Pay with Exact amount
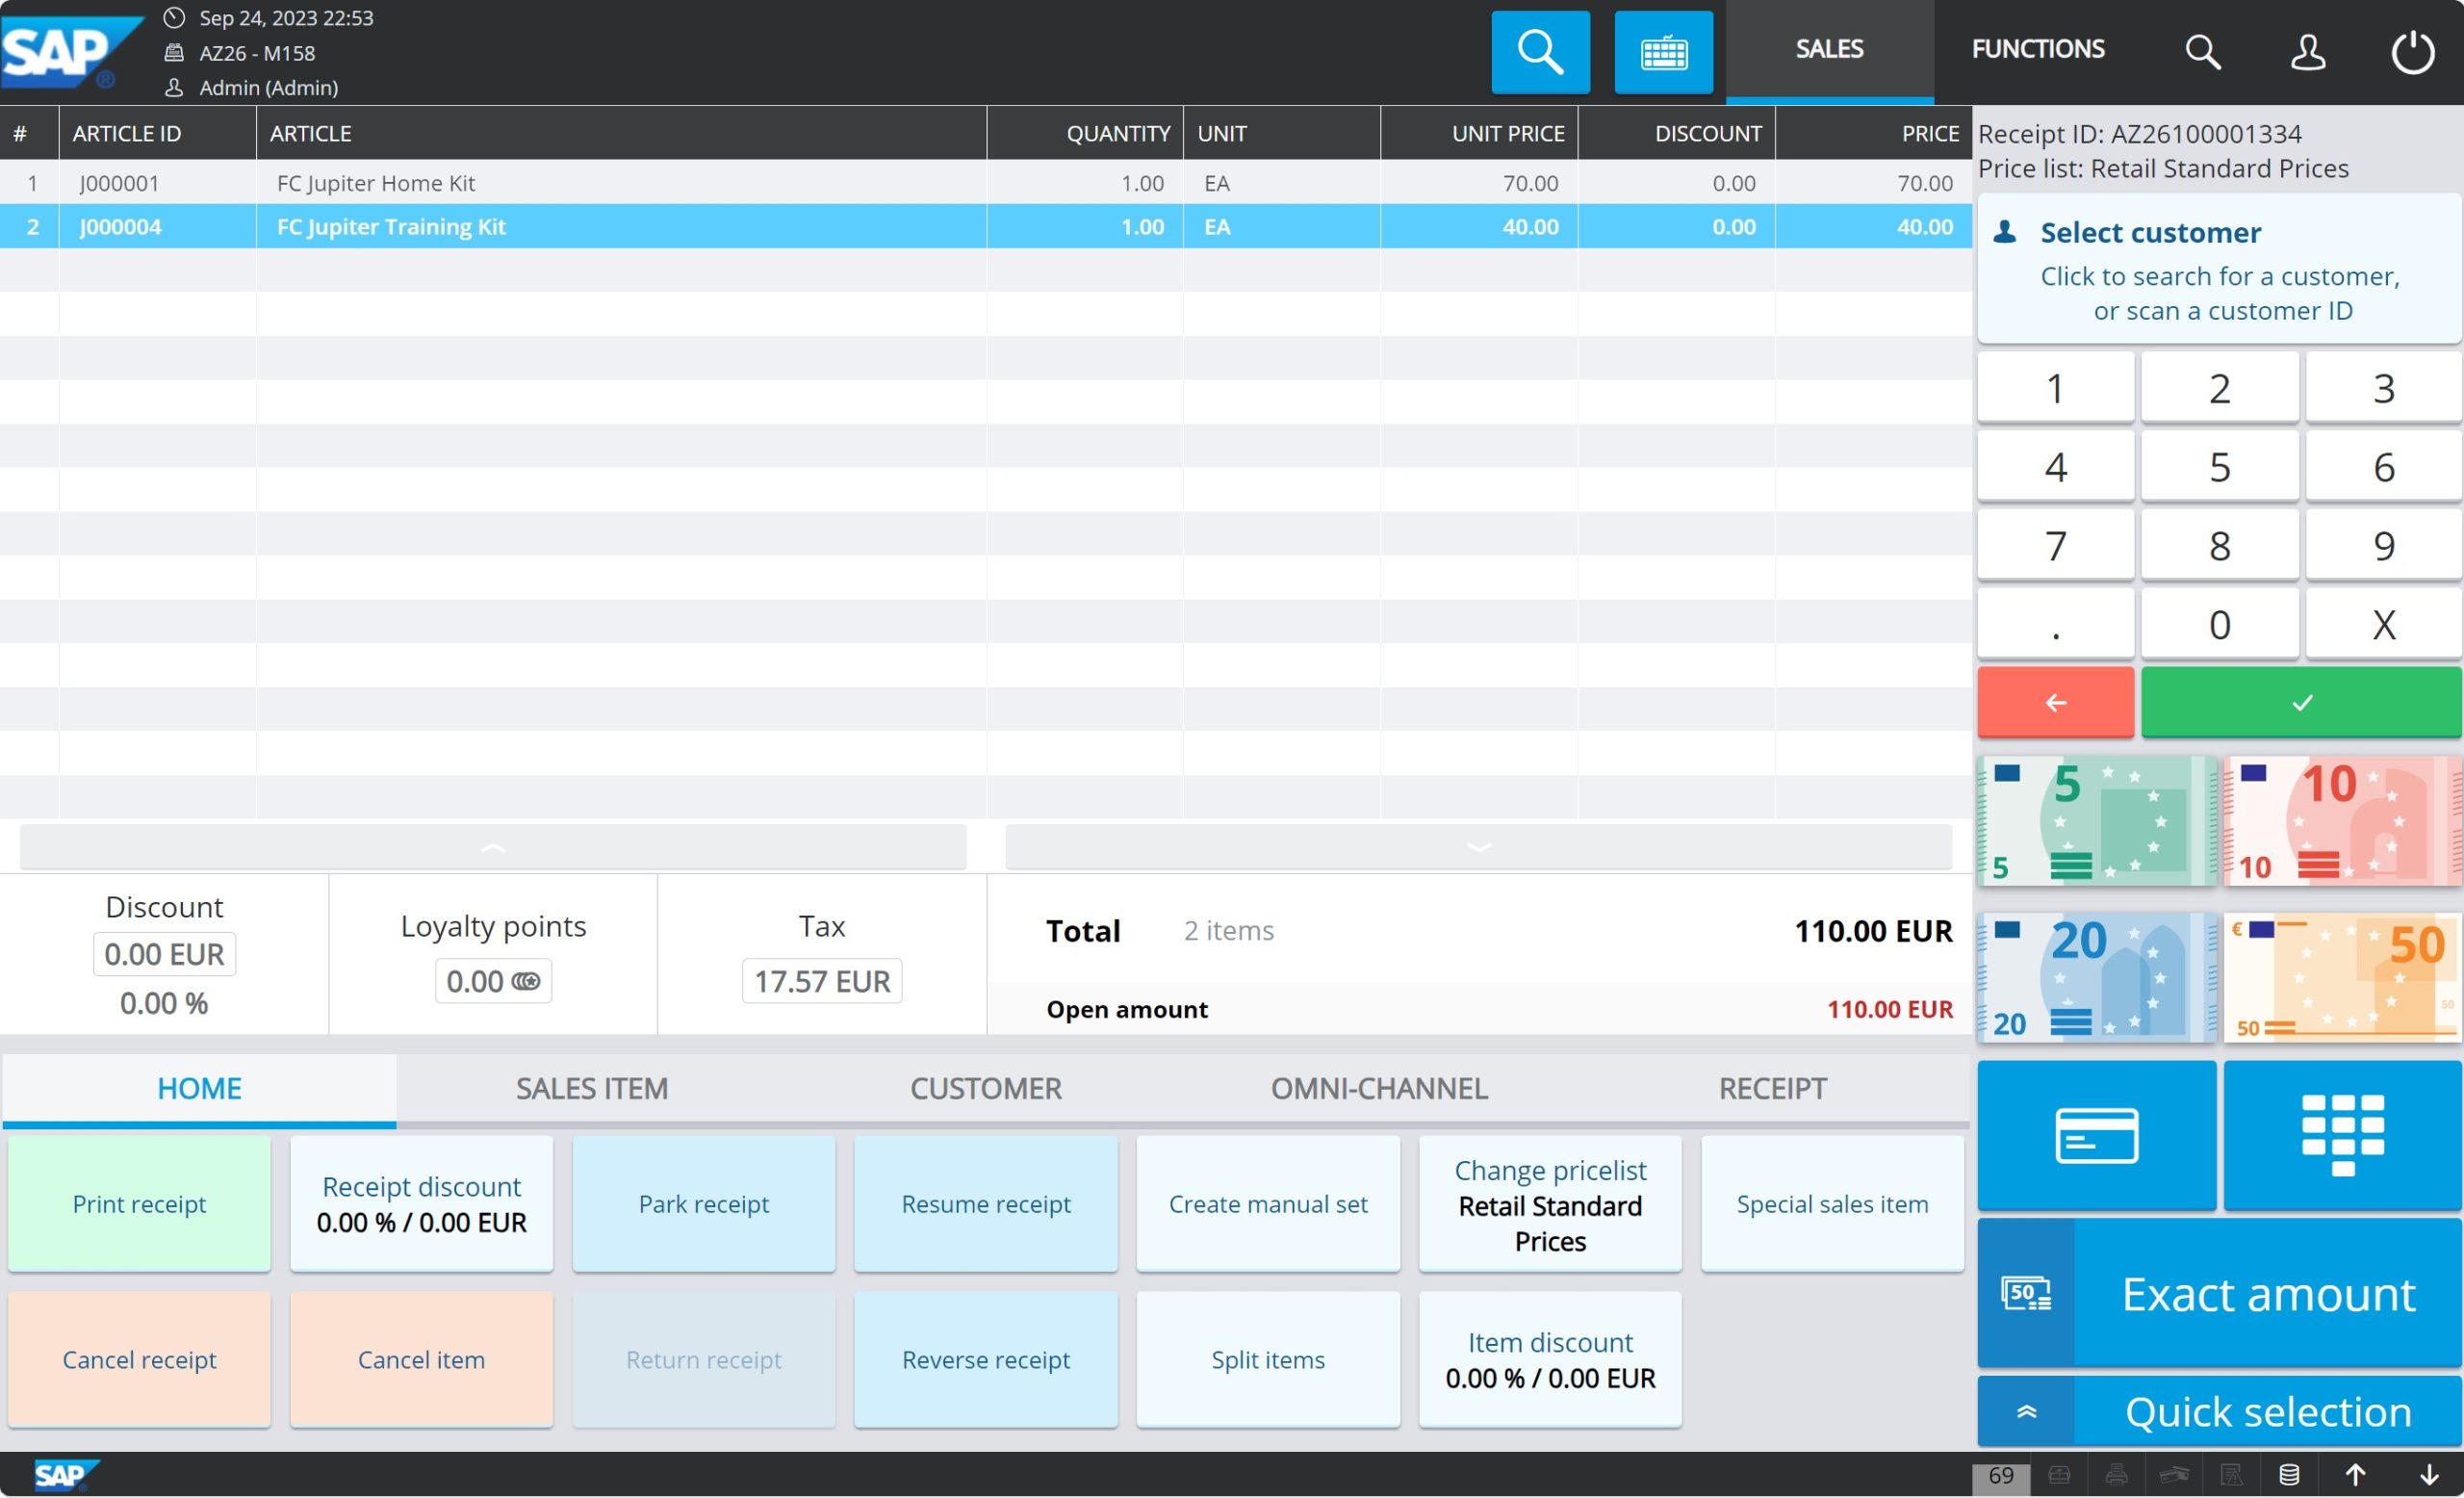The width and height of the screenshot is (2464, 1498). [2219, 1294]
